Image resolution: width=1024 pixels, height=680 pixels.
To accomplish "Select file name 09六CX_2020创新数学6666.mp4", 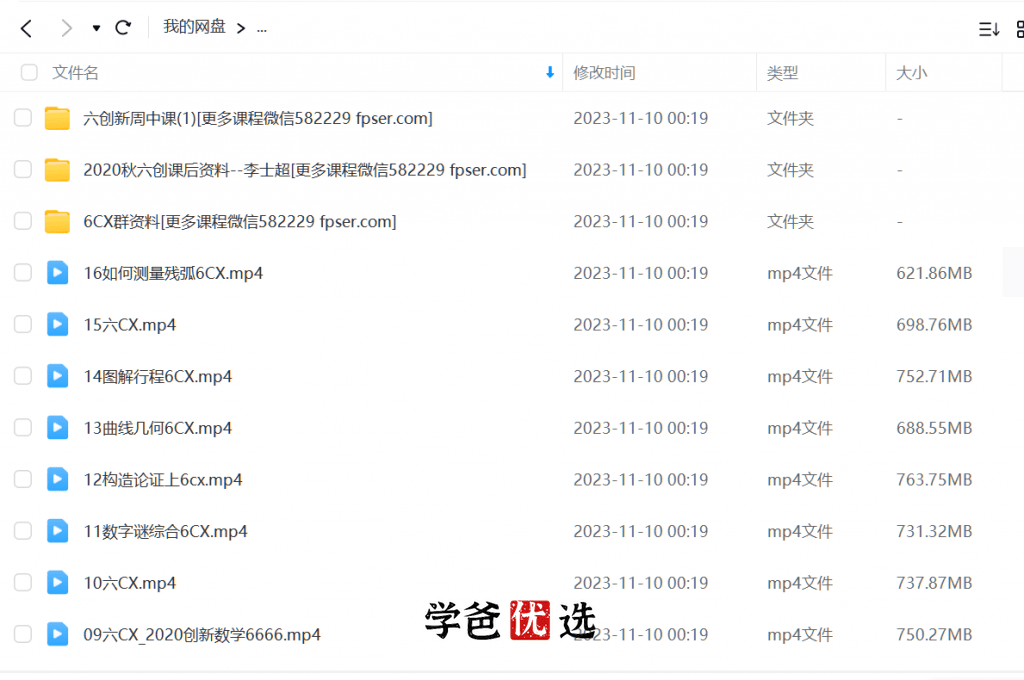I will pos(202,634).
